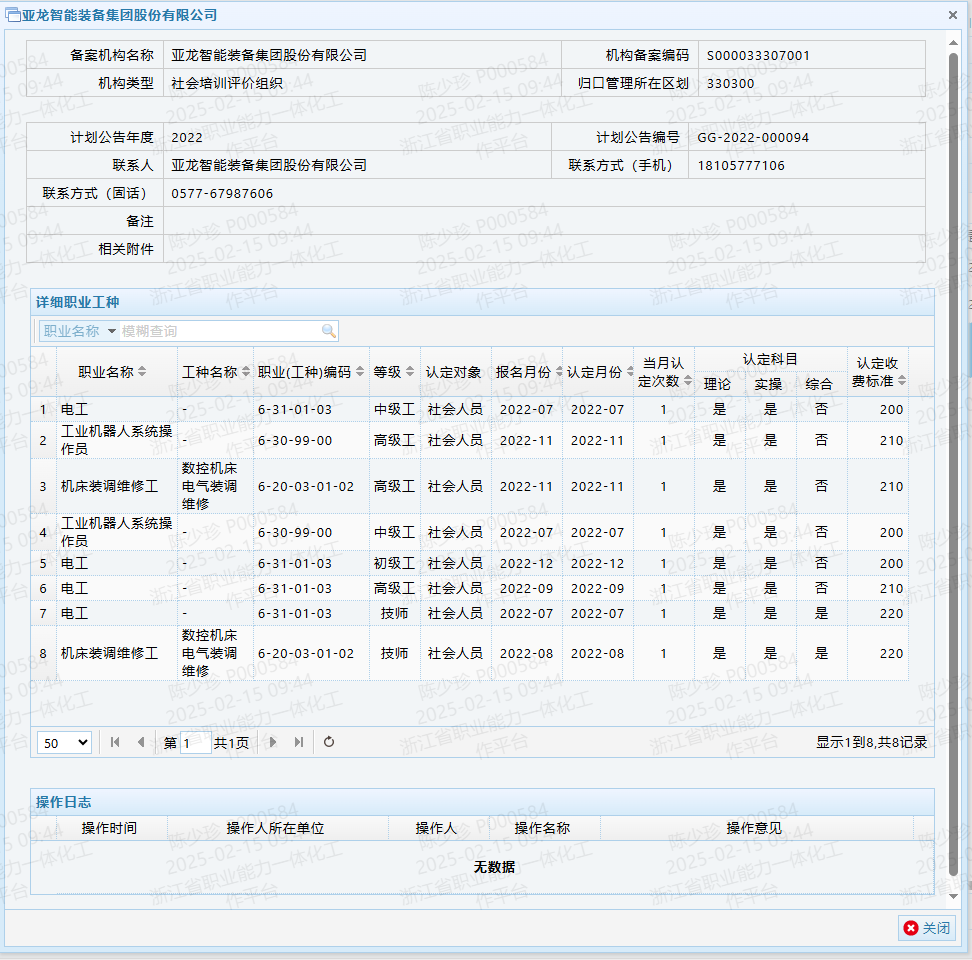Go to first page of results
The image size is (972, 960).
pos(115,742)
